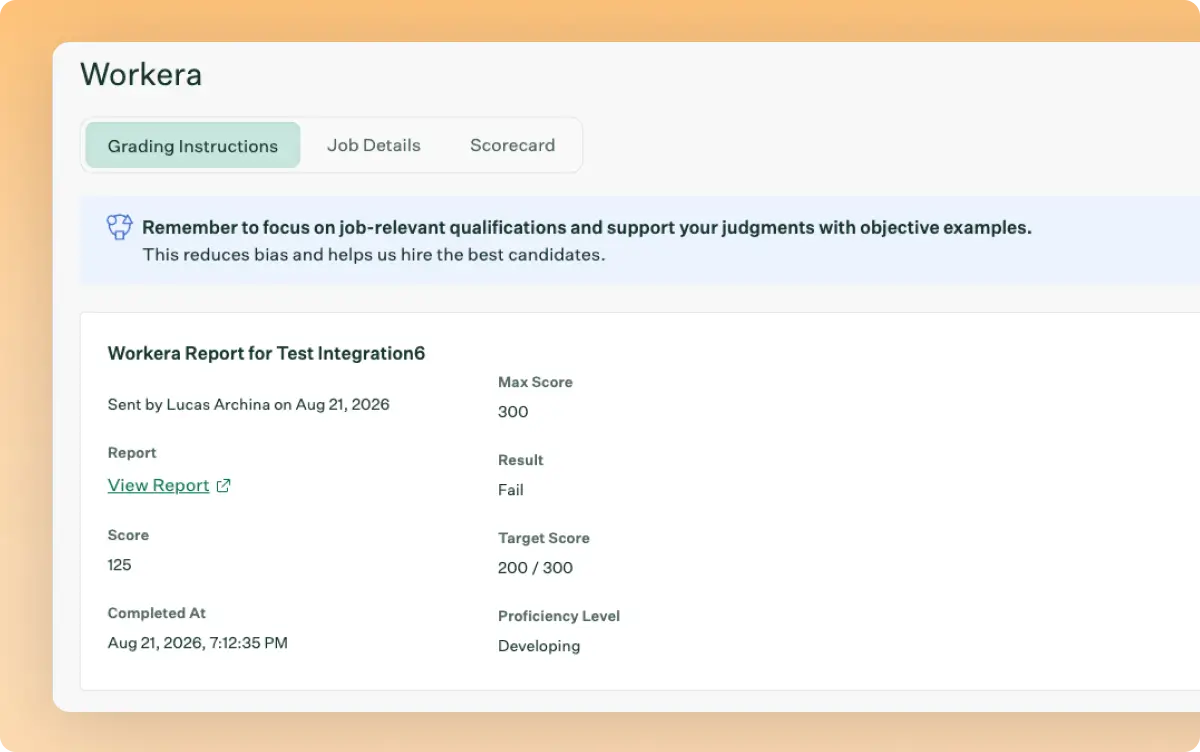1200x752 pixels.
Task: Click the "Score" field label
Action: (128, 535)
